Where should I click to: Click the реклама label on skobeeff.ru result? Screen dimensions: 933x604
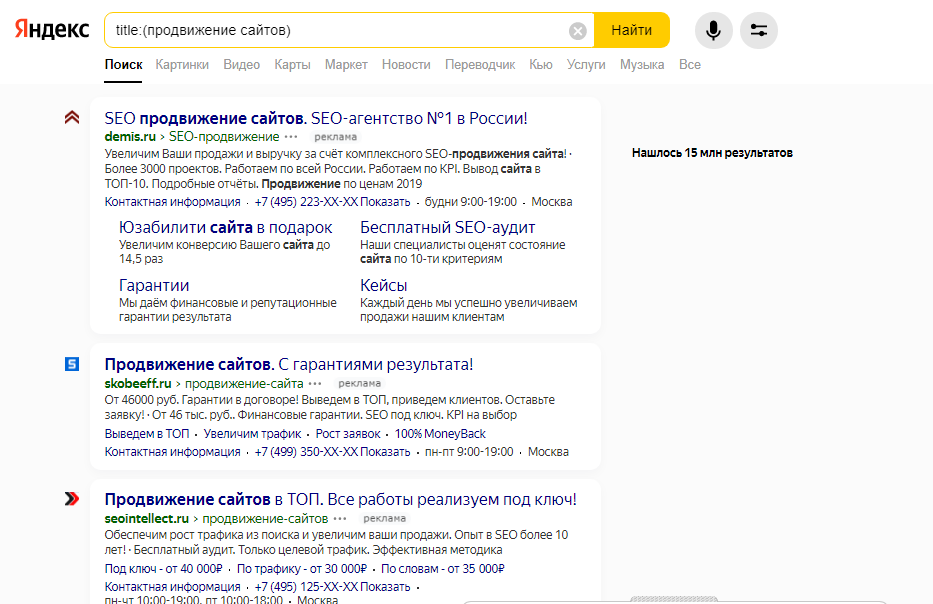click(359, 384)
